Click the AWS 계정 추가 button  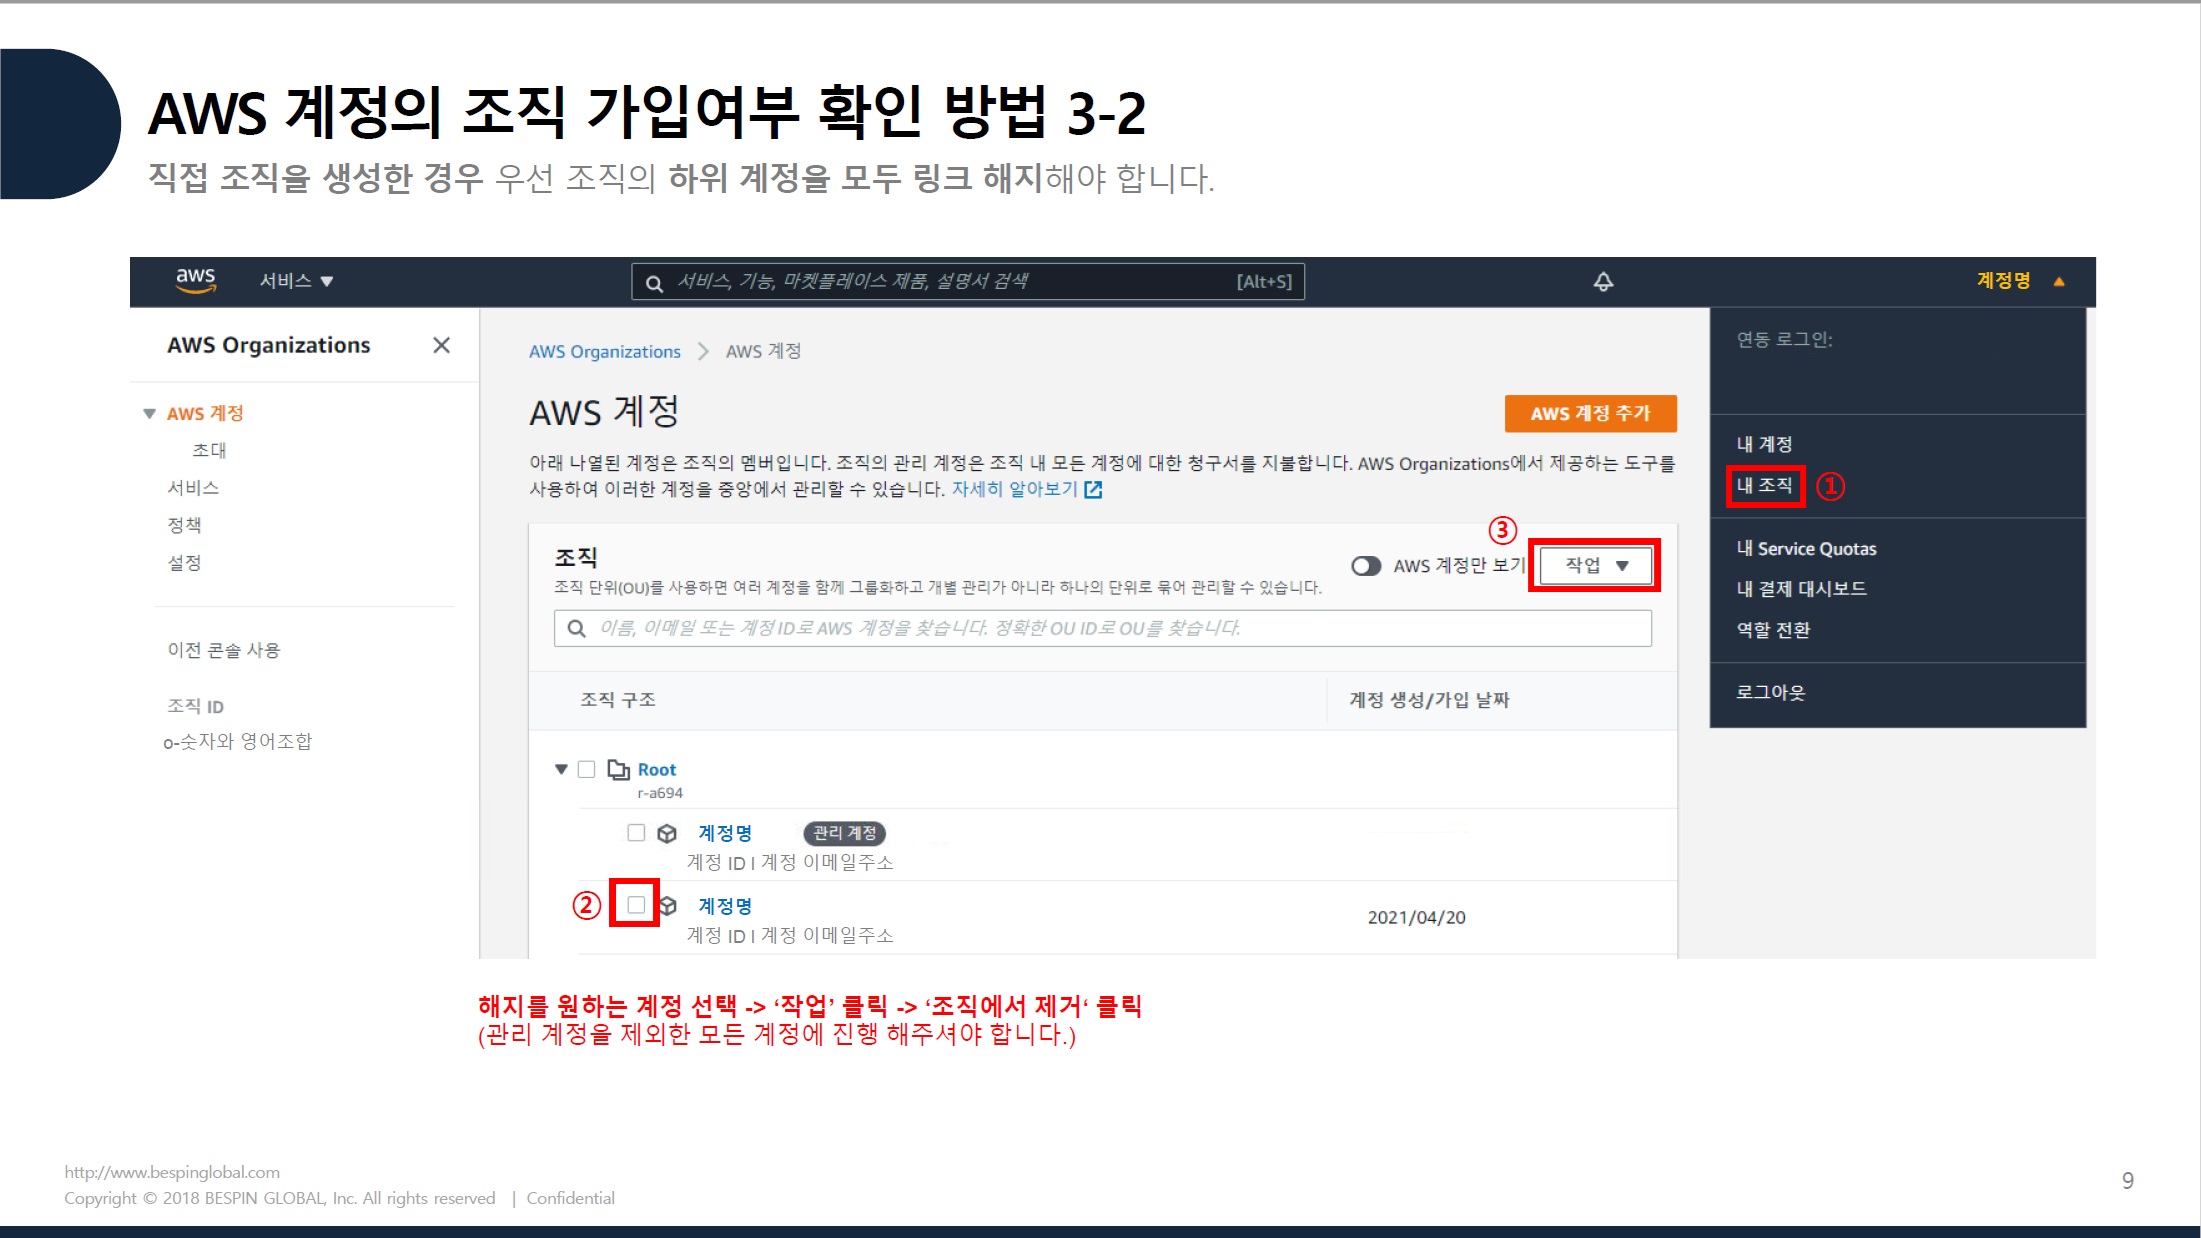tap(1590, 413)
